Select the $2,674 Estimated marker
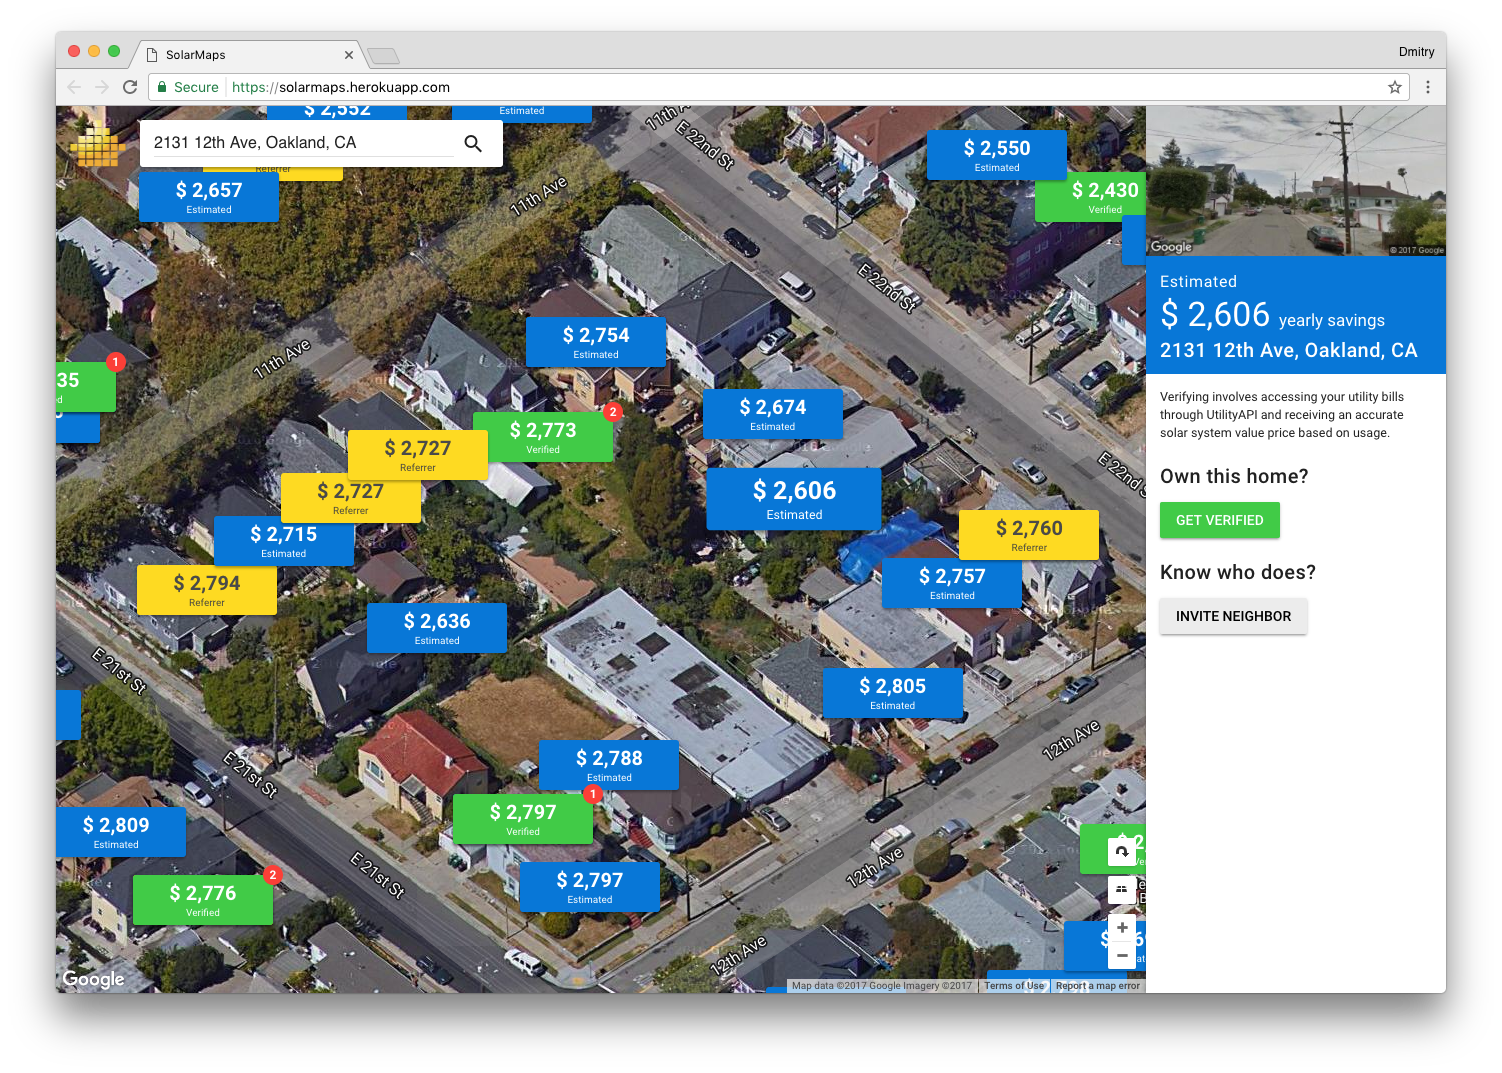Image resolution: width=1502 pixels, height=1073 pixels. [x=773, y=414]
